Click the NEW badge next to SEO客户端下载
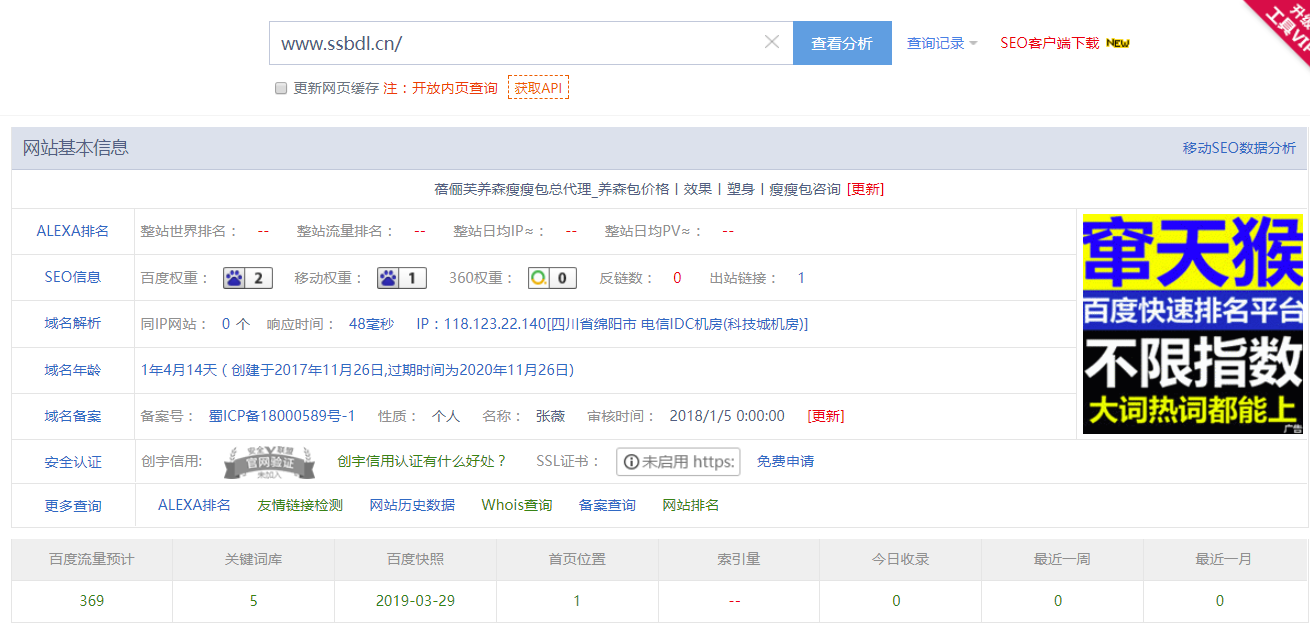Image resolution: width=1310 pixels, height=623 pixels. pos(1120,42)
